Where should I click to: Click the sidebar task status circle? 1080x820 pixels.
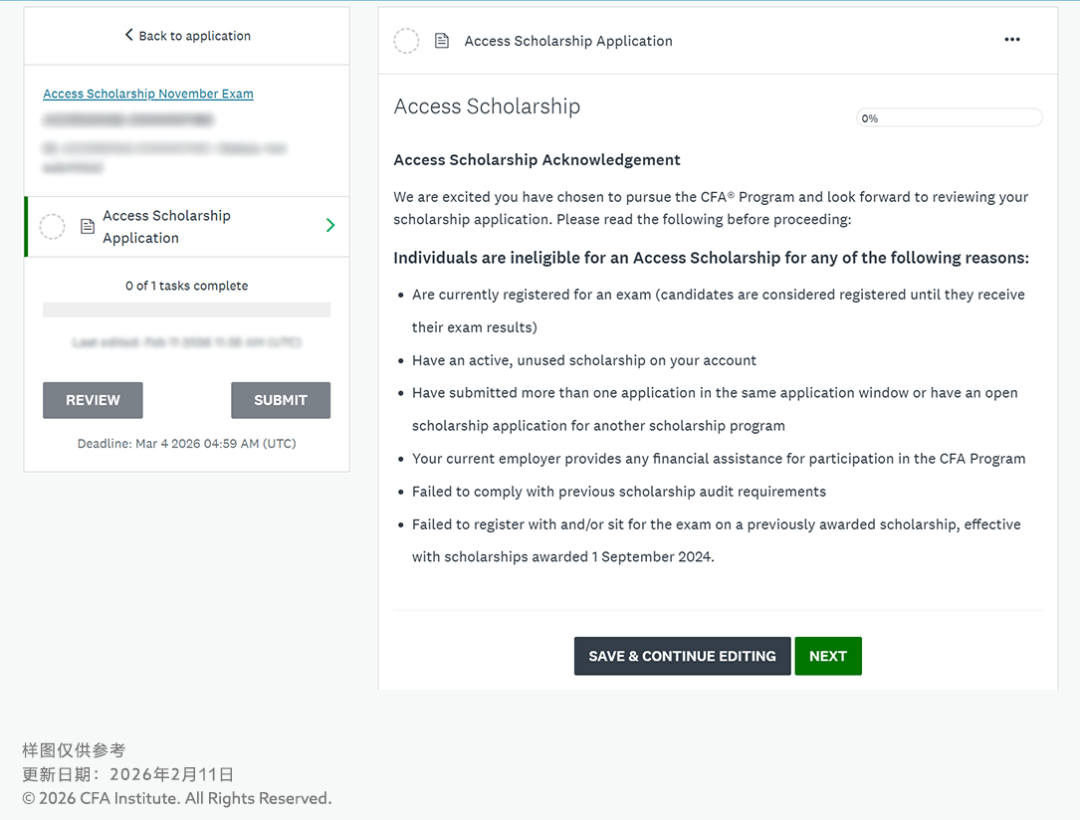52,227
